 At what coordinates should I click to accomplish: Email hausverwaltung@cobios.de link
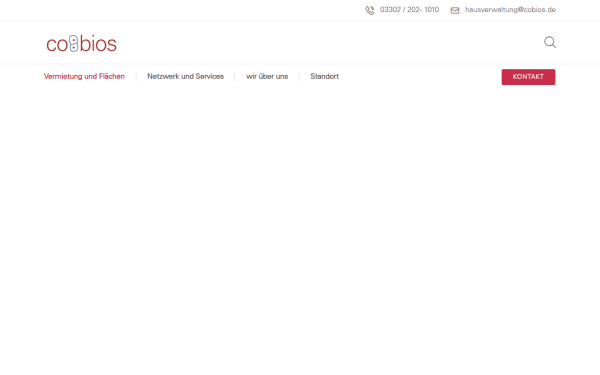[510, 10]
